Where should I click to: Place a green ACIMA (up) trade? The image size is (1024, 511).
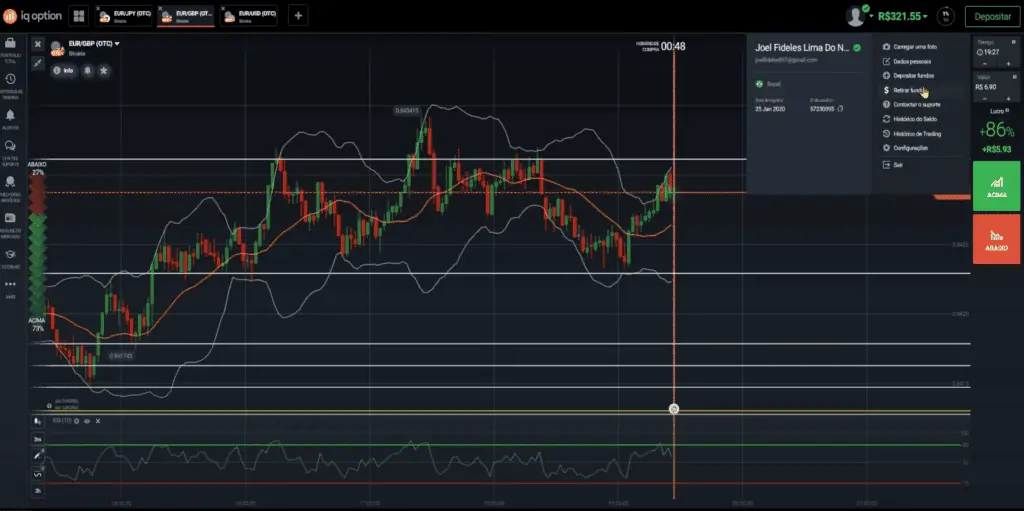tap(997, 186)
